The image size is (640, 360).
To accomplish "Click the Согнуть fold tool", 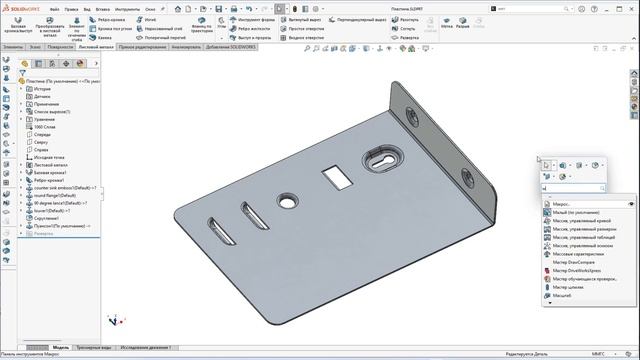I will point(403,29).
